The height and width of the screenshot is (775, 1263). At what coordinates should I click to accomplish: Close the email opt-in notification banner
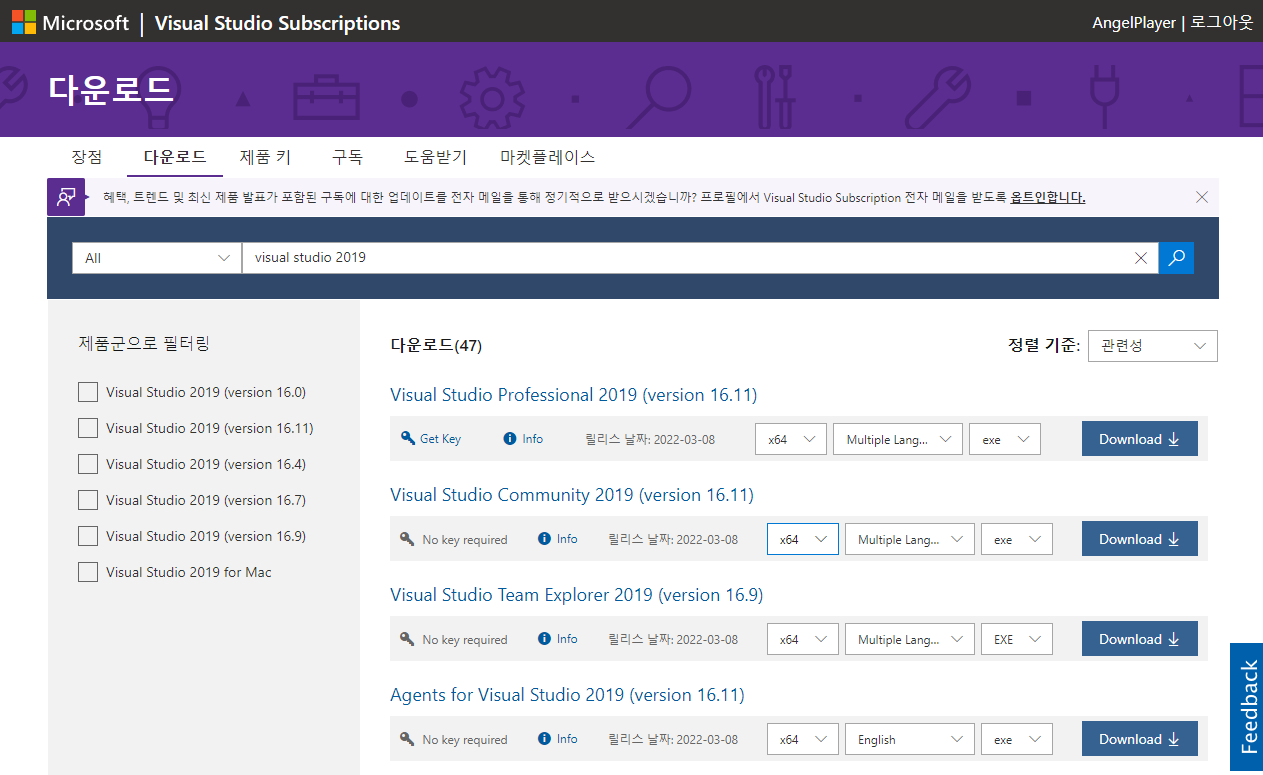(x=1202, y=197)
